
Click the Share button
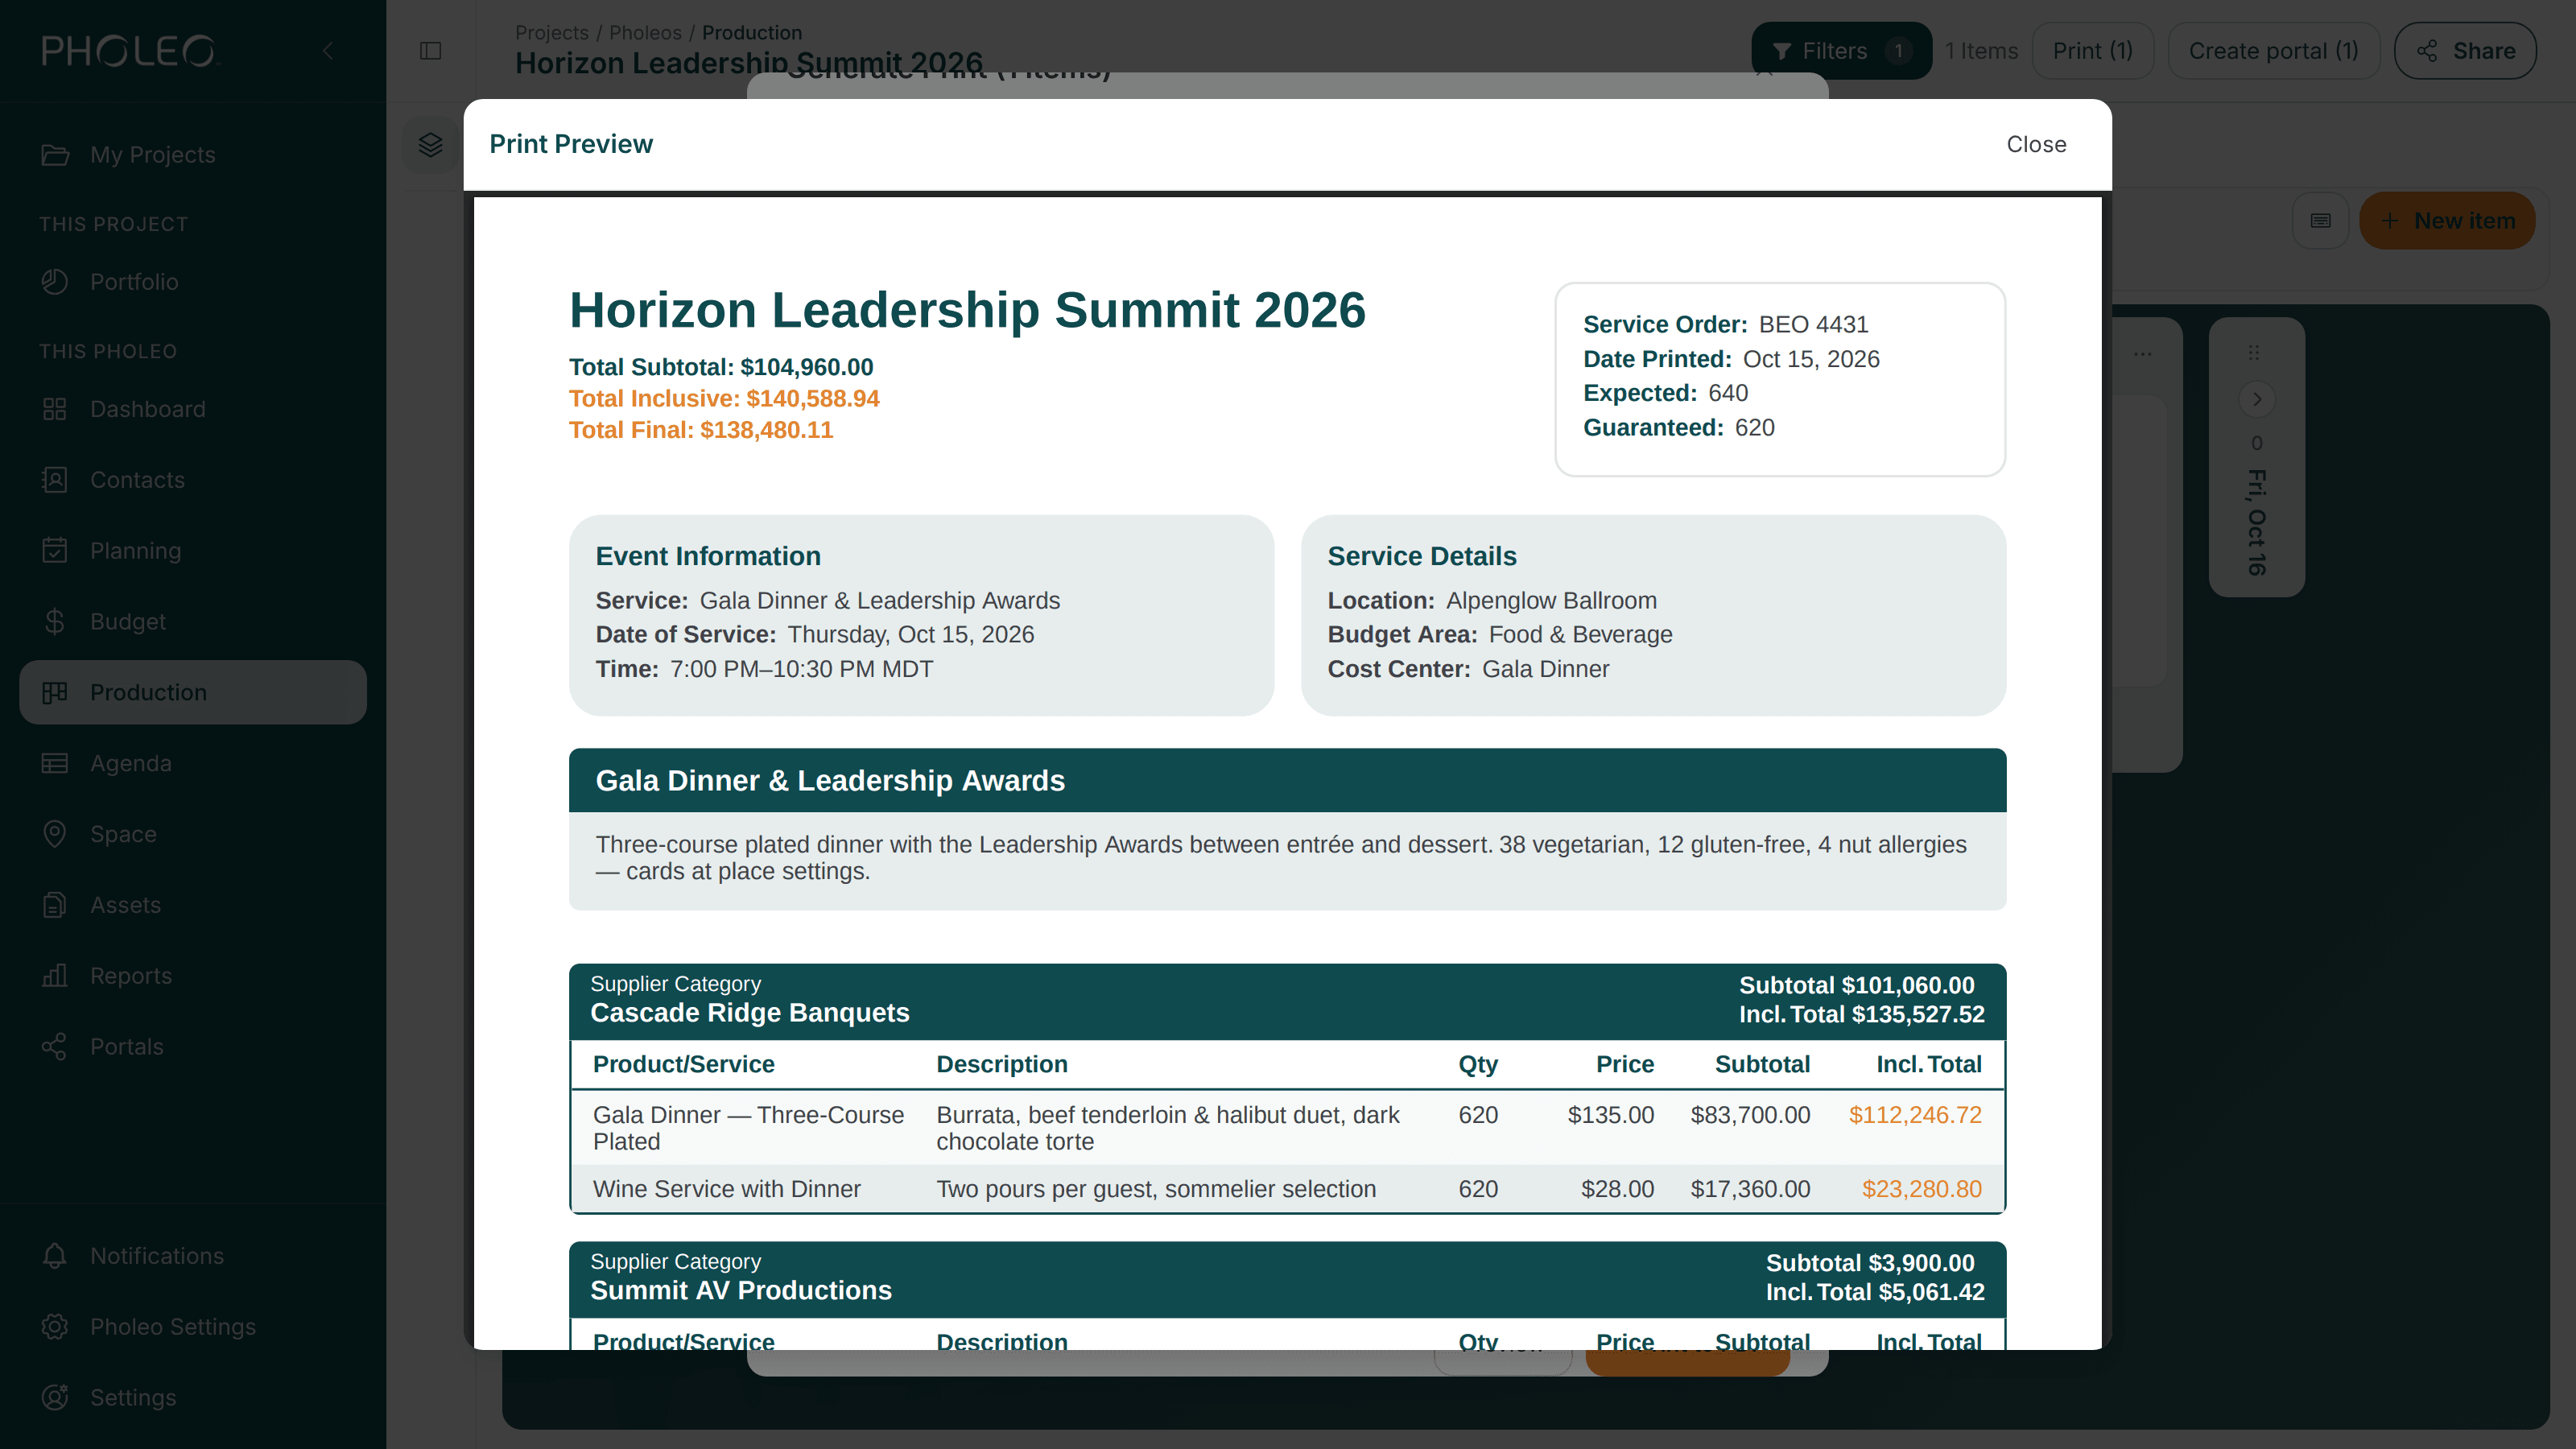(2465, 51)
